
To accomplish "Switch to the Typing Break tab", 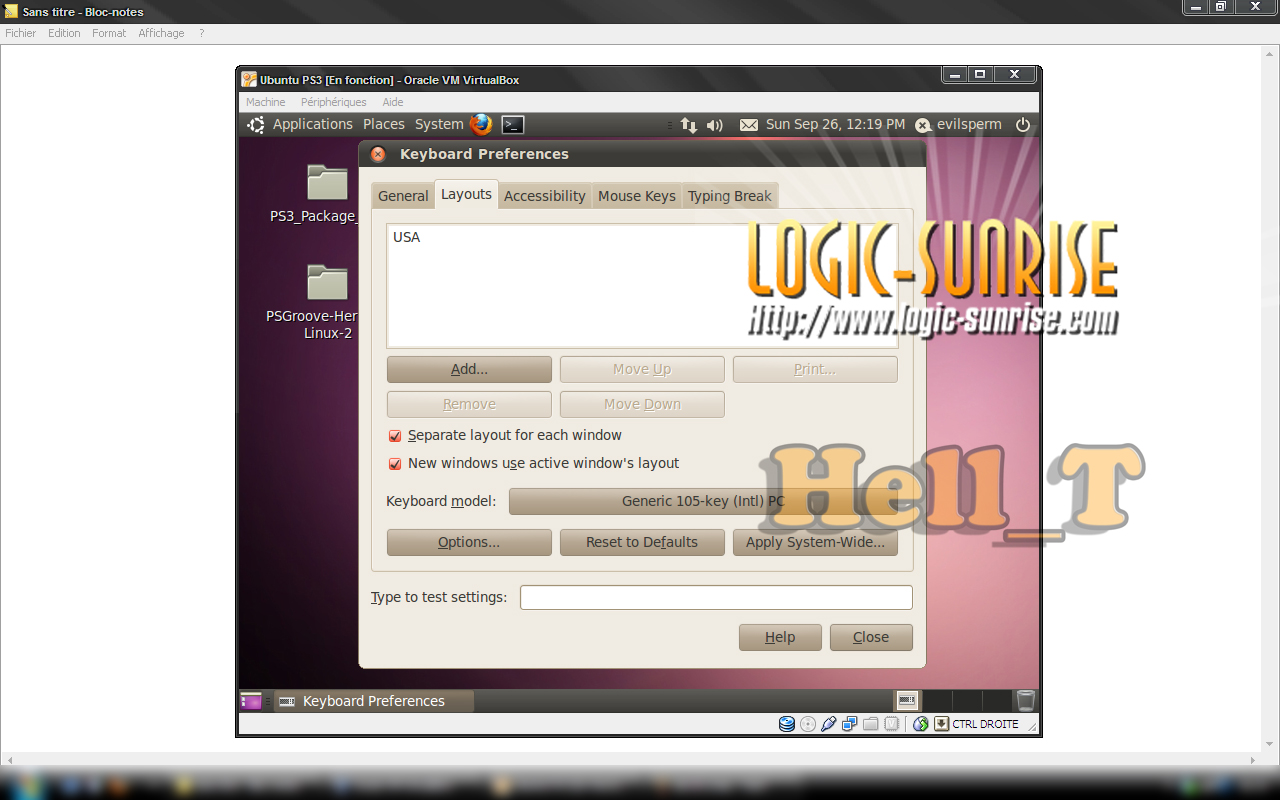I will click(x=730, y=196).
